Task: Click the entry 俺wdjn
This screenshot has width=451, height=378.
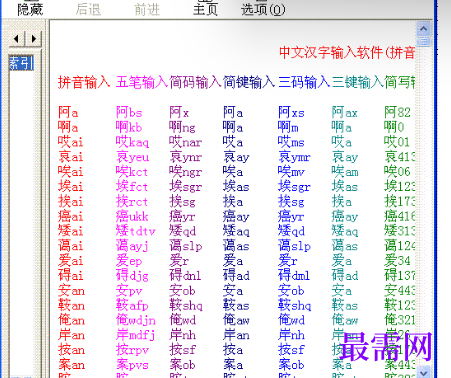Action: point(136,320)
